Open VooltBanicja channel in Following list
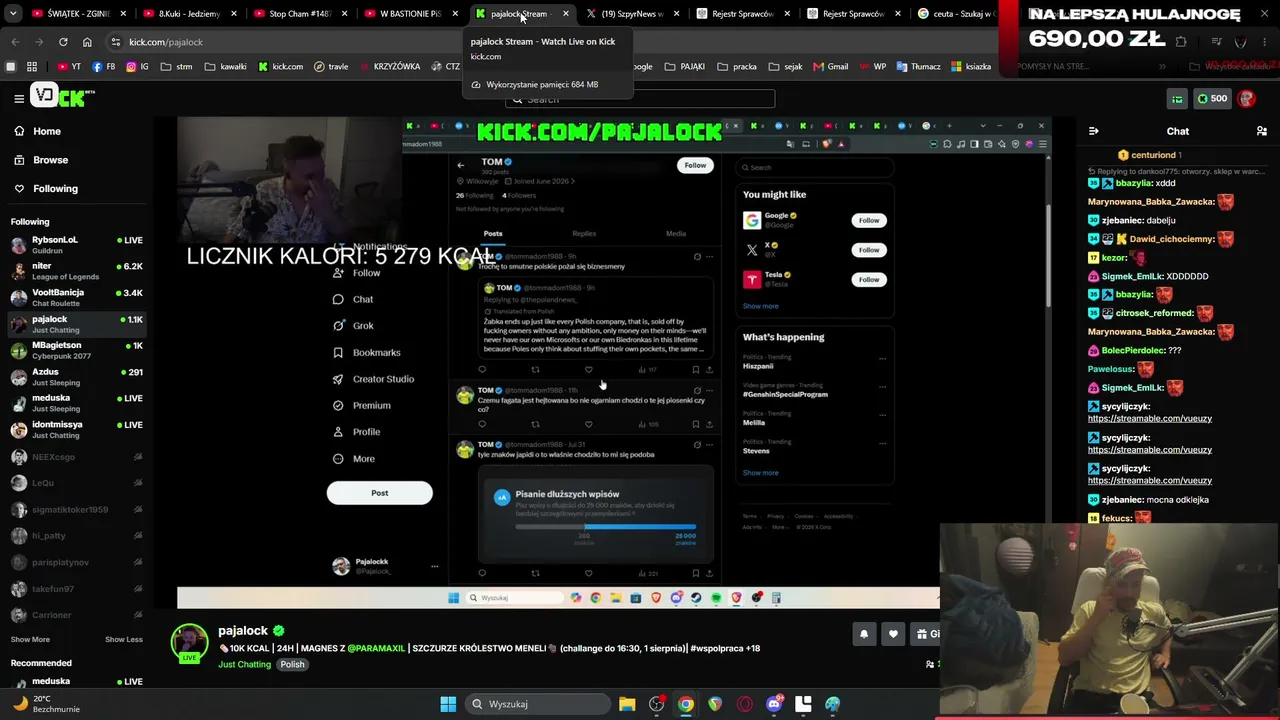The height and width of the screenshot is (720, 1280). tap(77, 297)
